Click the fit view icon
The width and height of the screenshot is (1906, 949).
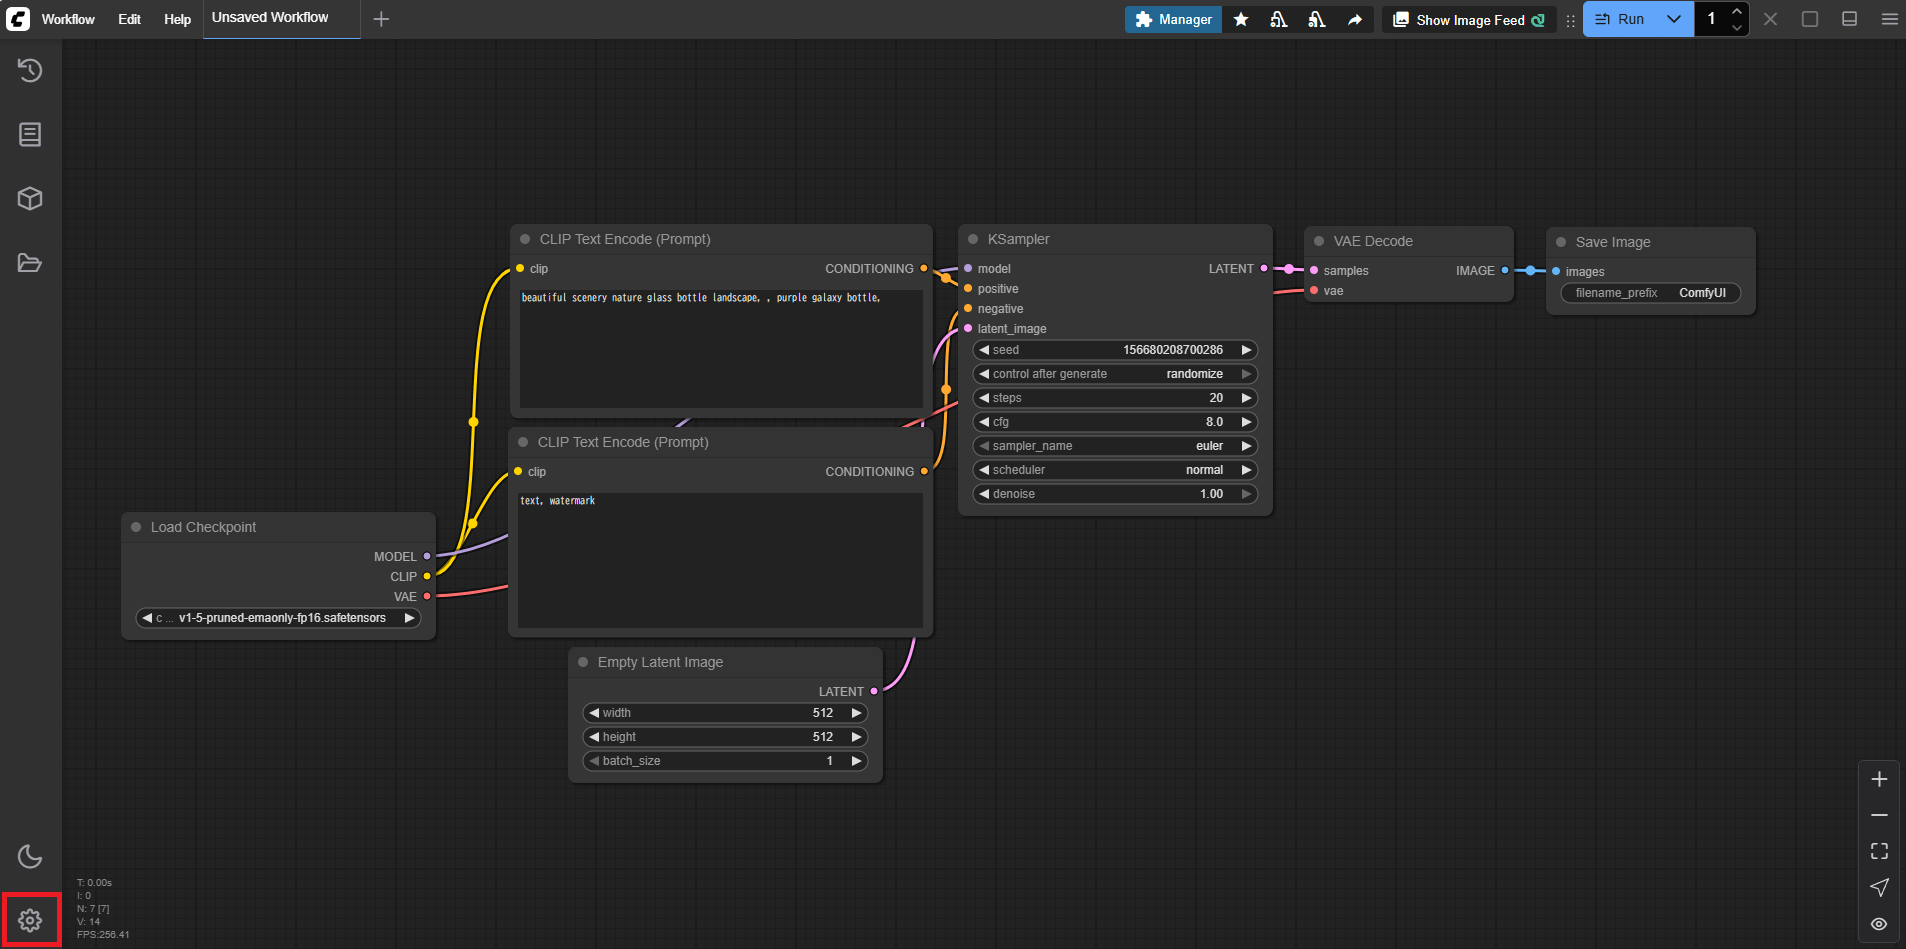coord(1879,851)
